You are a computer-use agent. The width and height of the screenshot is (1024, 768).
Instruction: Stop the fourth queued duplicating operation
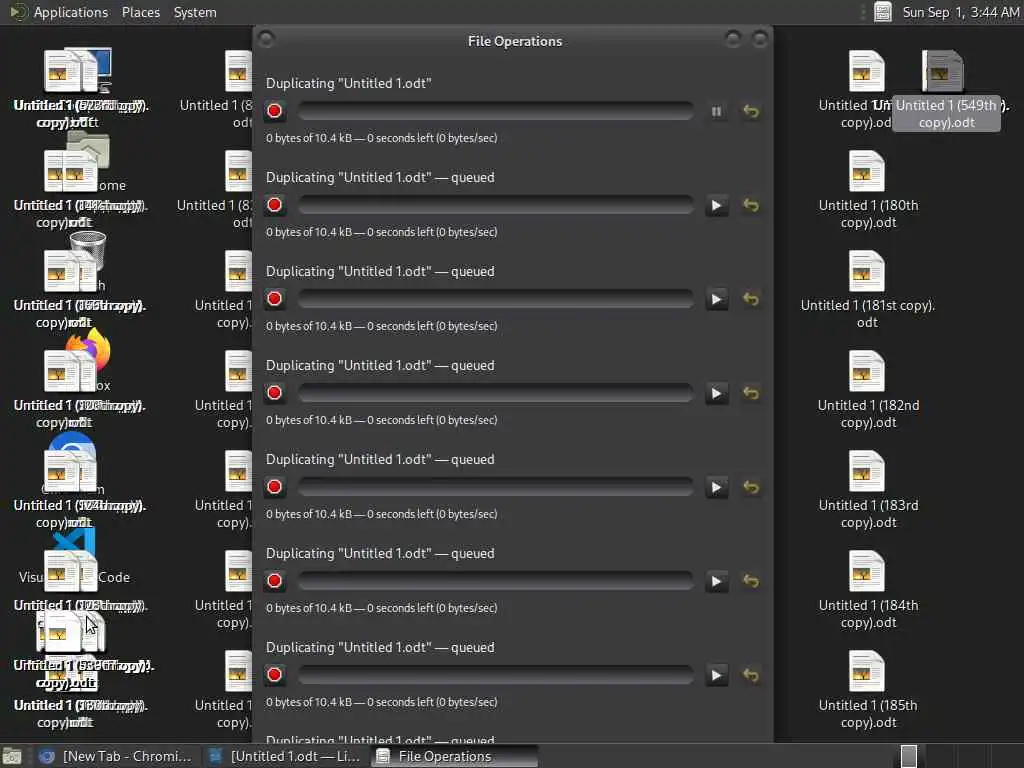pos(274,487)
